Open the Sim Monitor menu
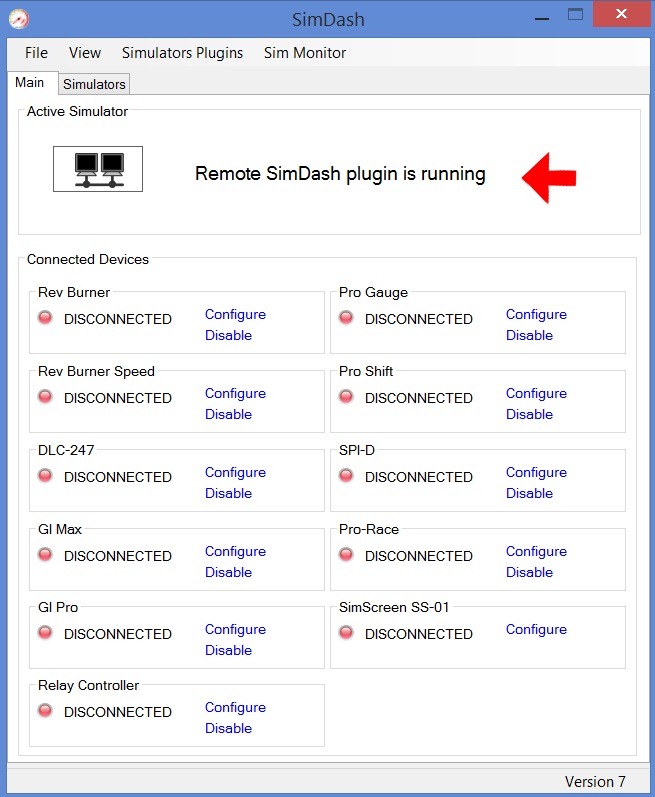Screen dimensions: 655x797 pos(305,53)
